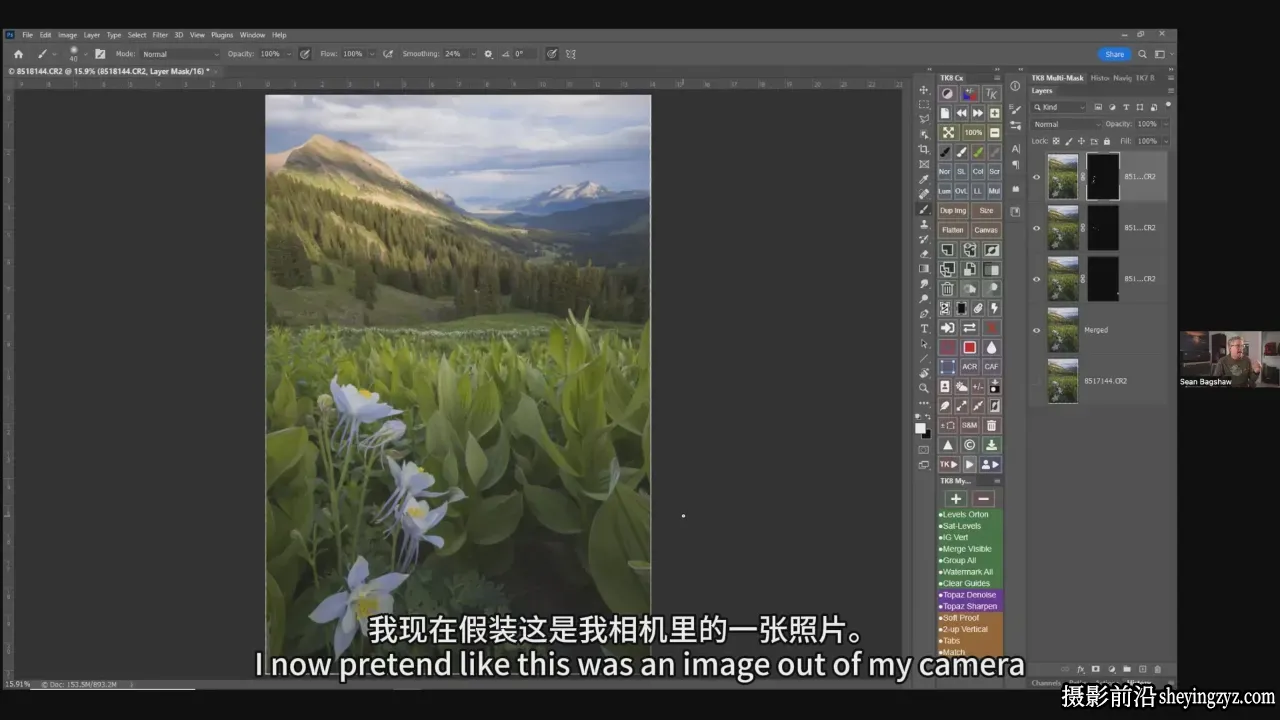Select the Eyedropper tool
The width and height of the screenshot is (1280, 720).
[x=924, y=179]
